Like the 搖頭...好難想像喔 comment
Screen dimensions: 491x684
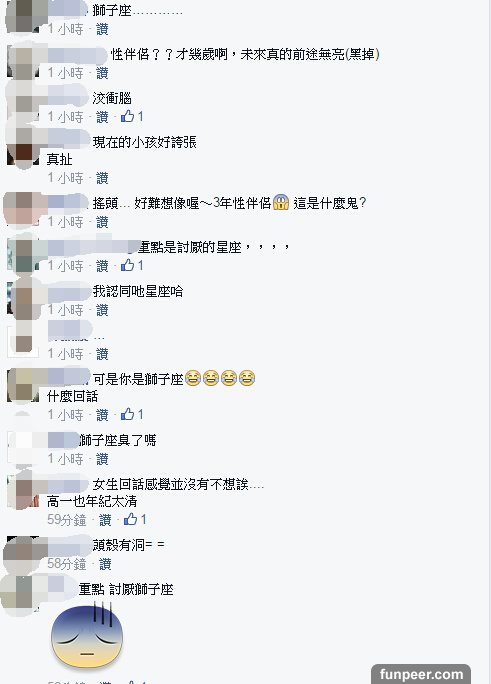pyautogui.click(x=102, y=222)
